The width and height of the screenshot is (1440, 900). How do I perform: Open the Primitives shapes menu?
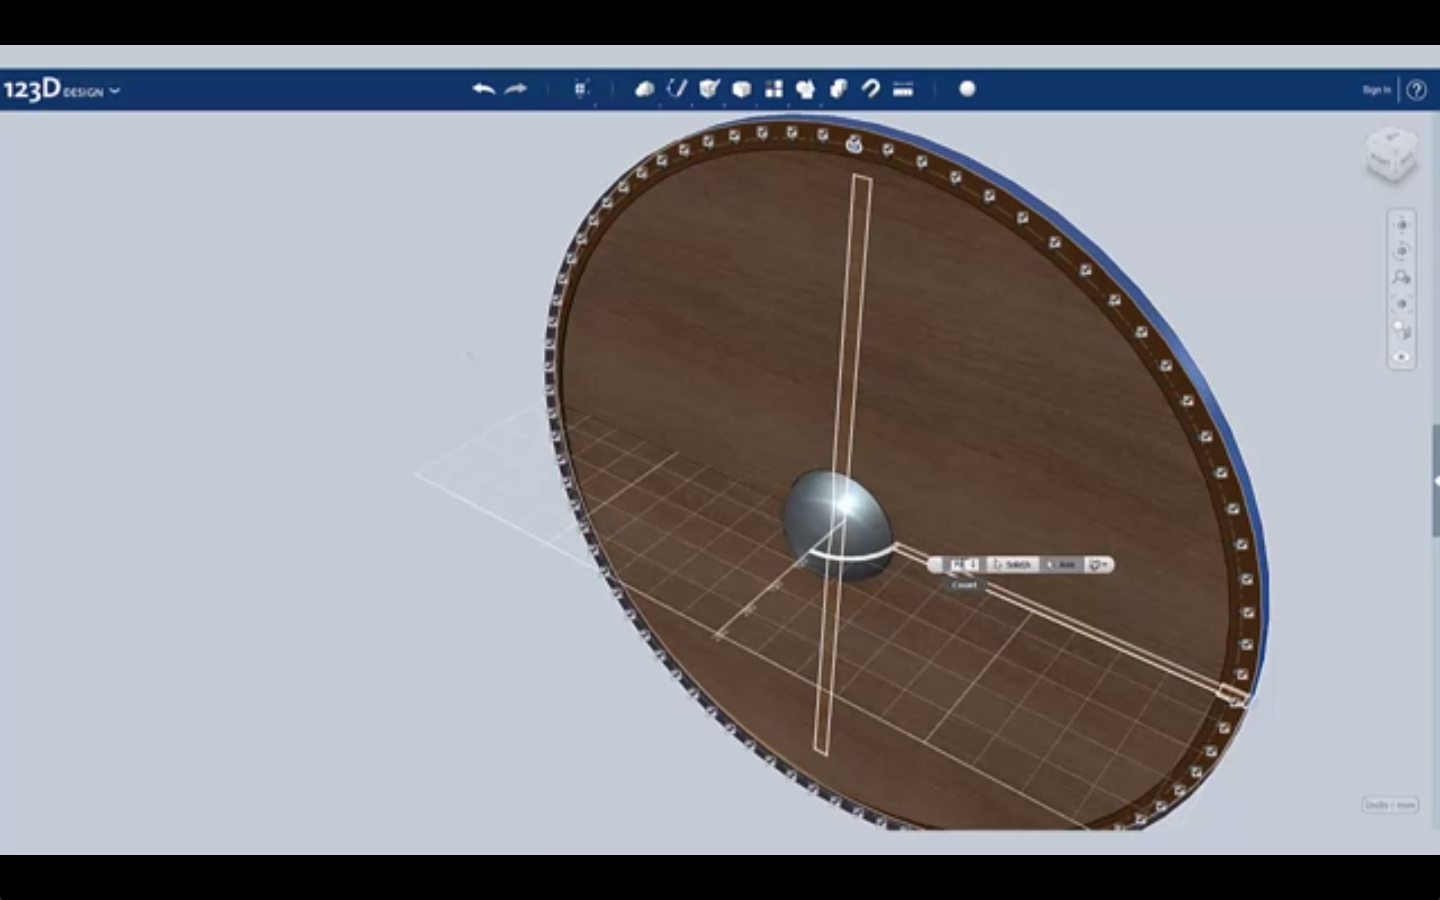click(x=645, y=89)
